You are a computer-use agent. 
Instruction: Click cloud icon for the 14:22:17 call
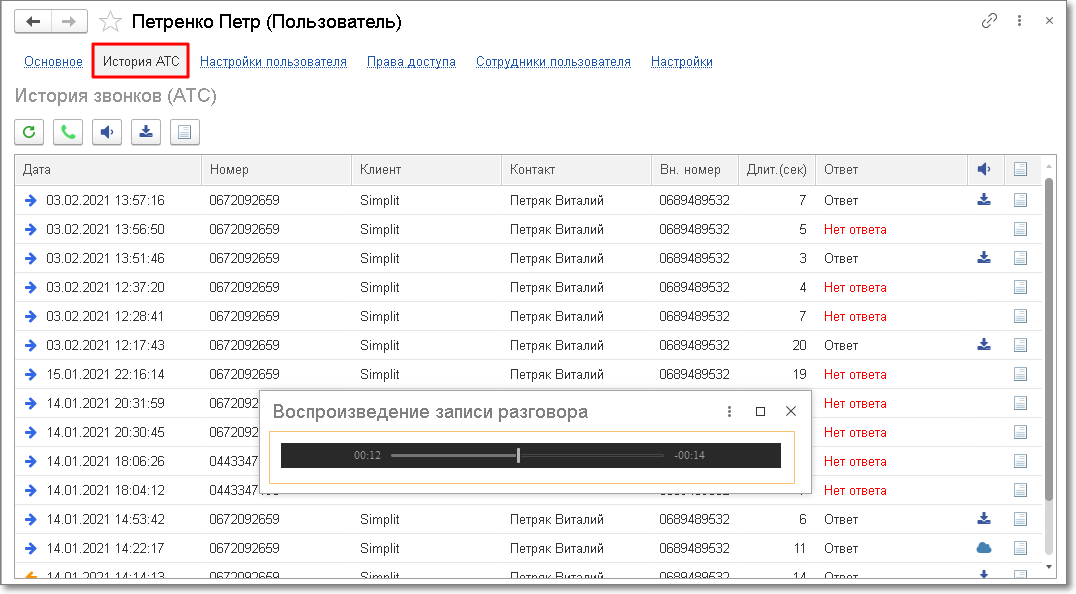(x=984, y=548)
